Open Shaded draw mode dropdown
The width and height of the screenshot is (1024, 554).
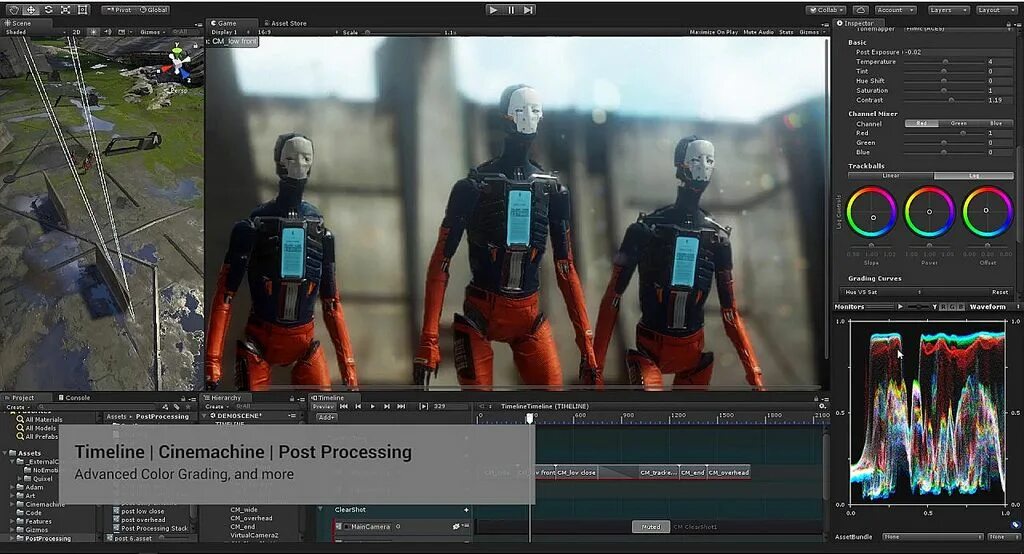click(35, 31)
